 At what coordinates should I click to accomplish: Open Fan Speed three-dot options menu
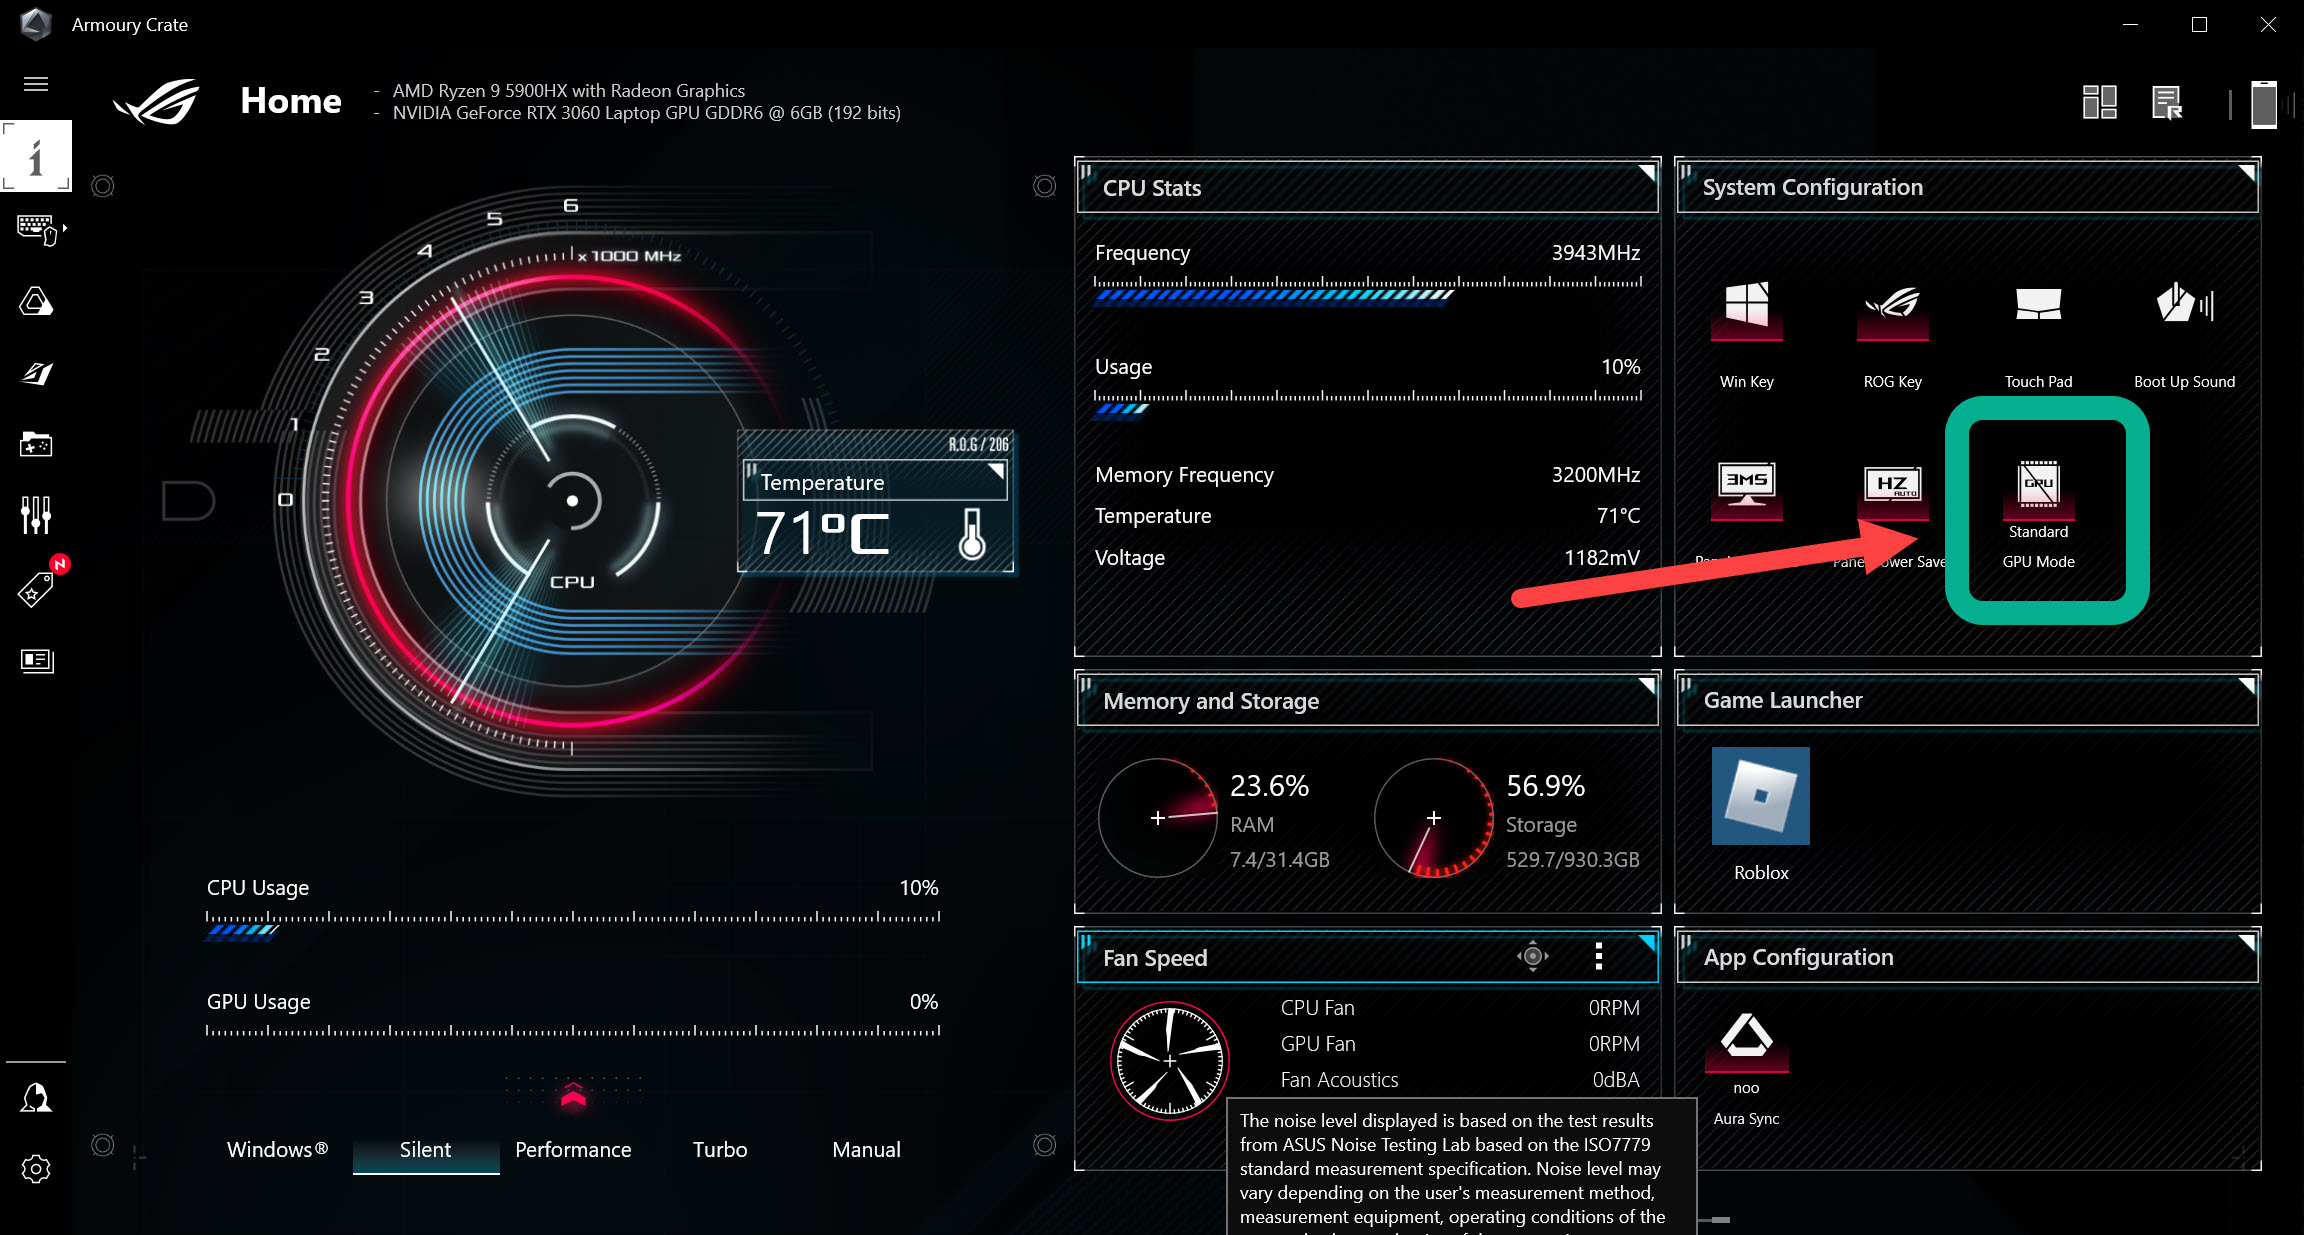[1599, 957]
